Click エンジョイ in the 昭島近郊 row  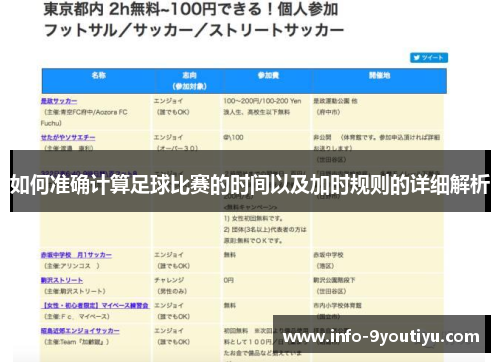tap(168, 331)
